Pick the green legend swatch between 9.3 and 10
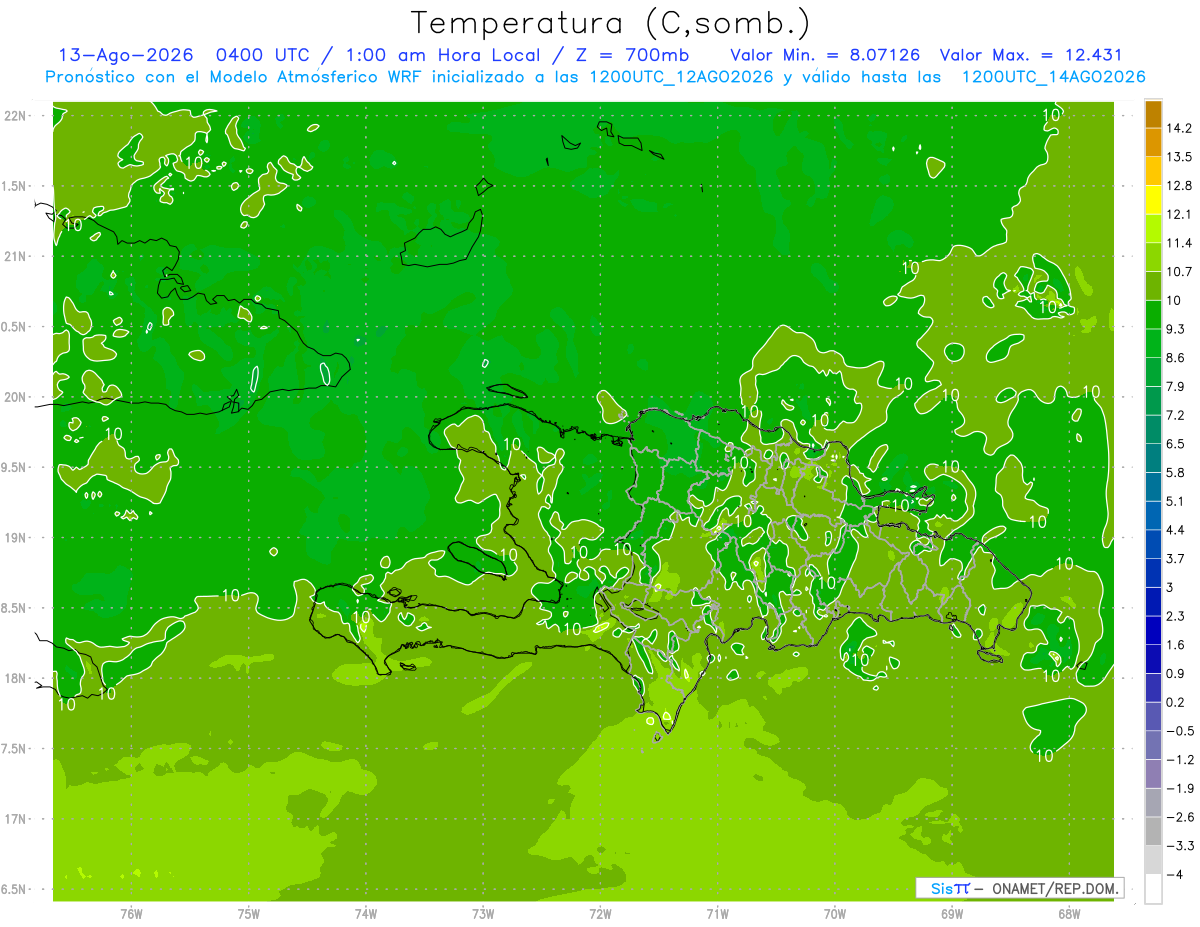The image size is (1200, 927). pos(1153,315)
